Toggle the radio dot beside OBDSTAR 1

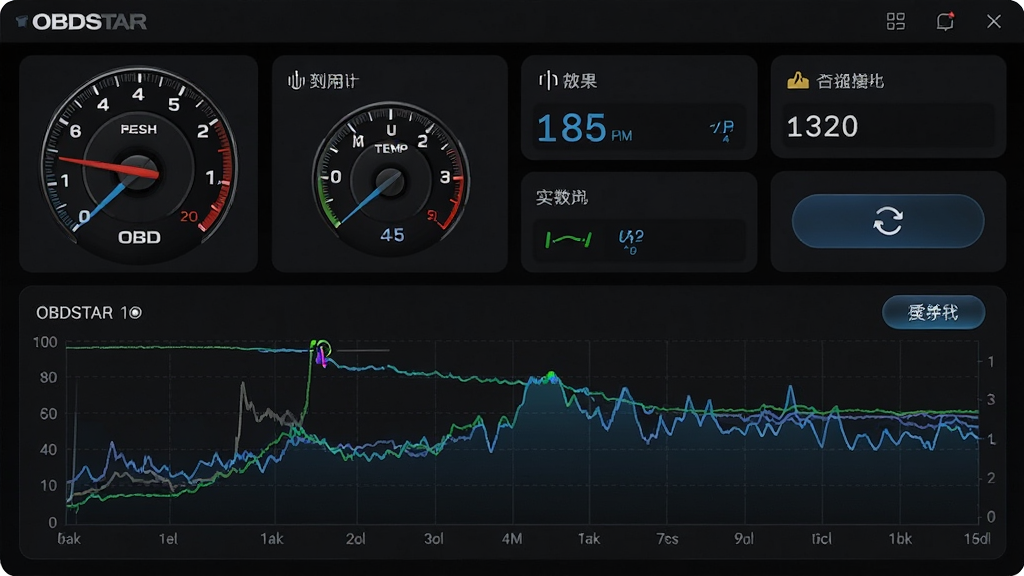point(135,313)
